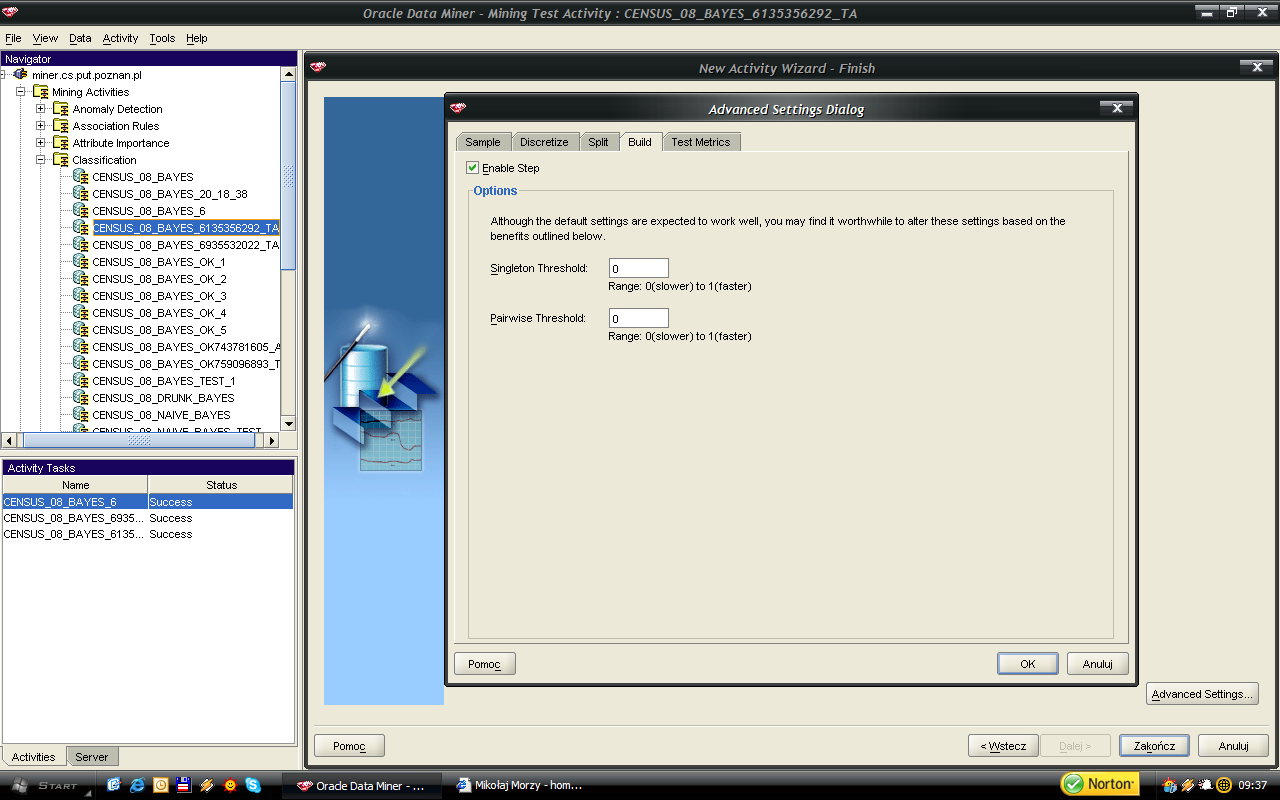Click the CENSUS_08_BAYES_6 activity icon
The image size is (1280, 800).
[x=81, y=210]
